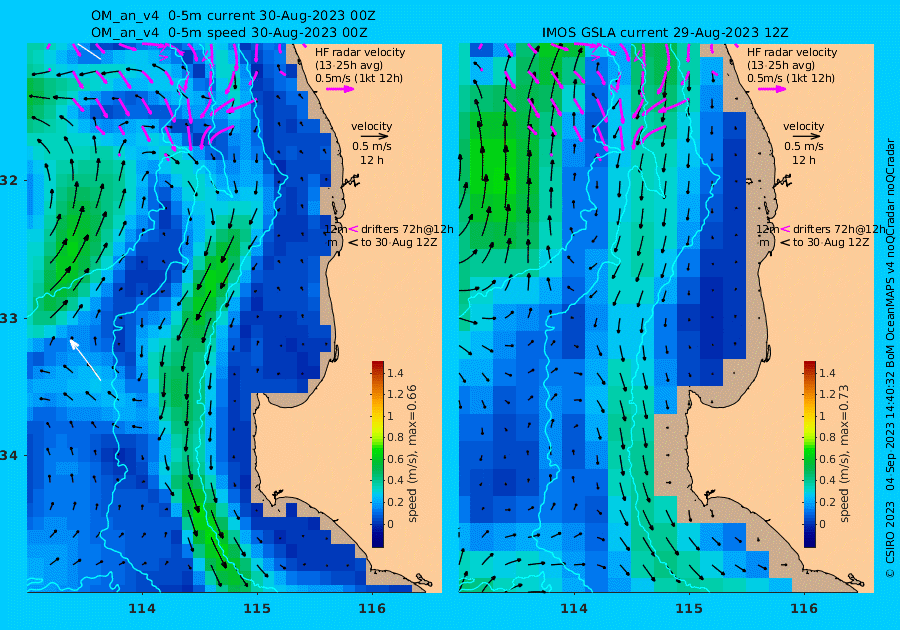Click 'to 30 Aug 12Z' in IMOS GSLA panel
The image size is (900, 630).
[831, 242]
